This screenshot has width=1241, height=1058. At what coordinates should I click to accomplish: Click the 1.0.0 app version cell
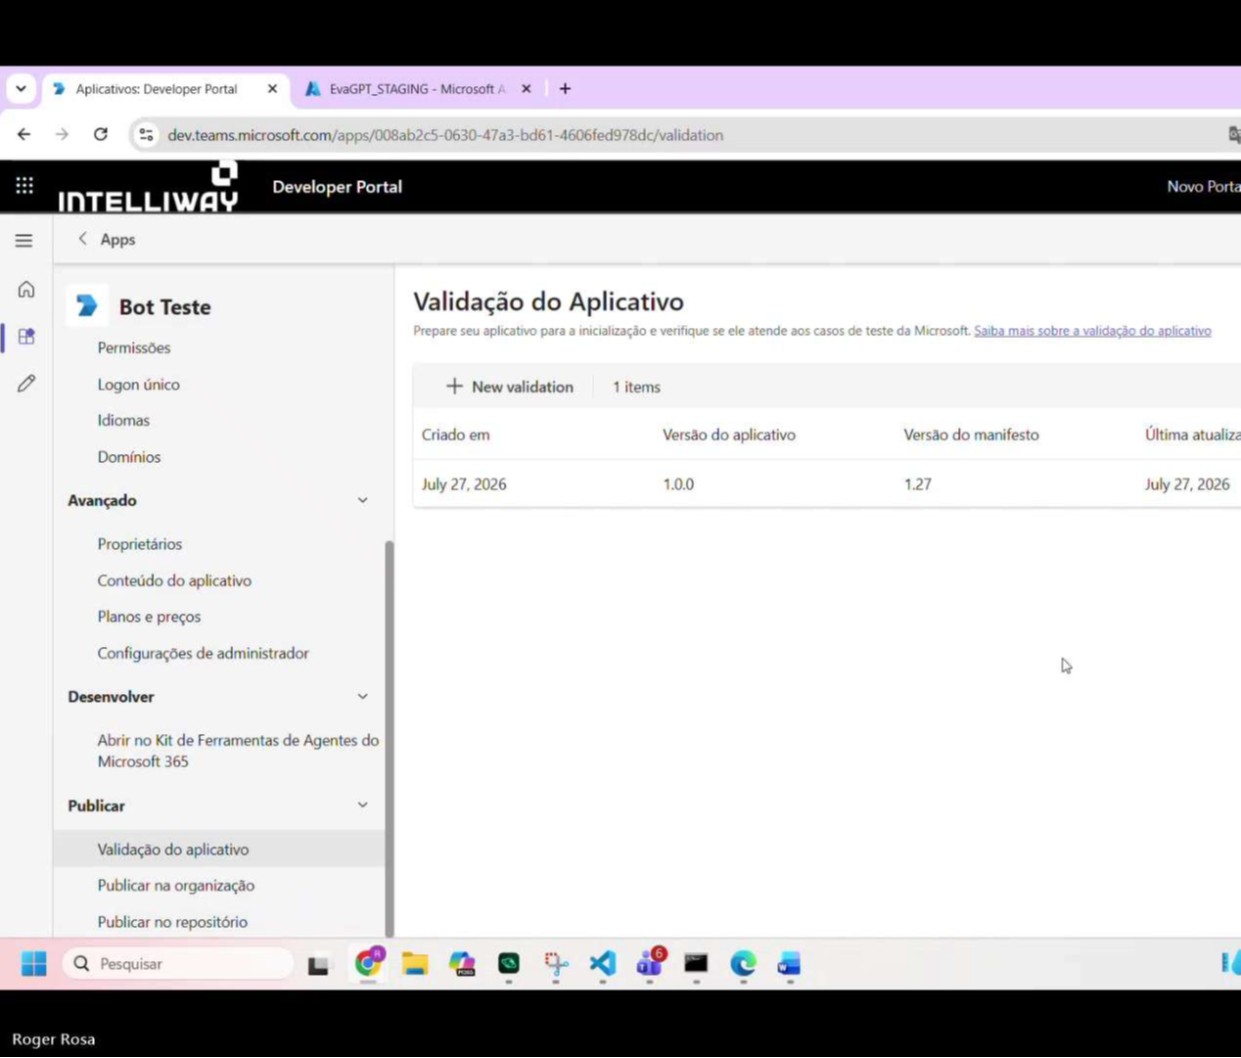(678, 484)
